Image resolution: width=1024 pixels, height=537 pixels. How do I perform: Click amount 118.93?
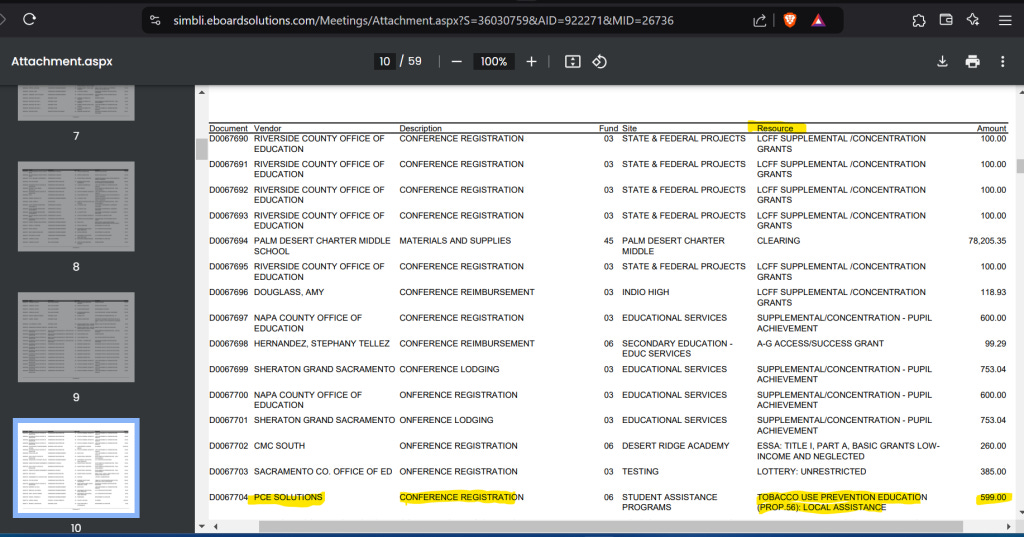coord(993,292)
